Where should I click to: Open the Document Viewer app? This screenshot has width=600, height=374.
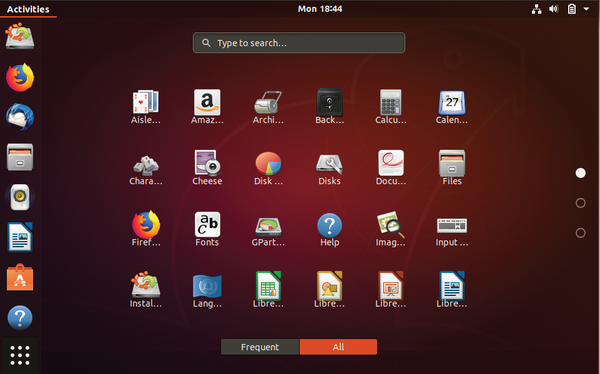pos(391,163)
